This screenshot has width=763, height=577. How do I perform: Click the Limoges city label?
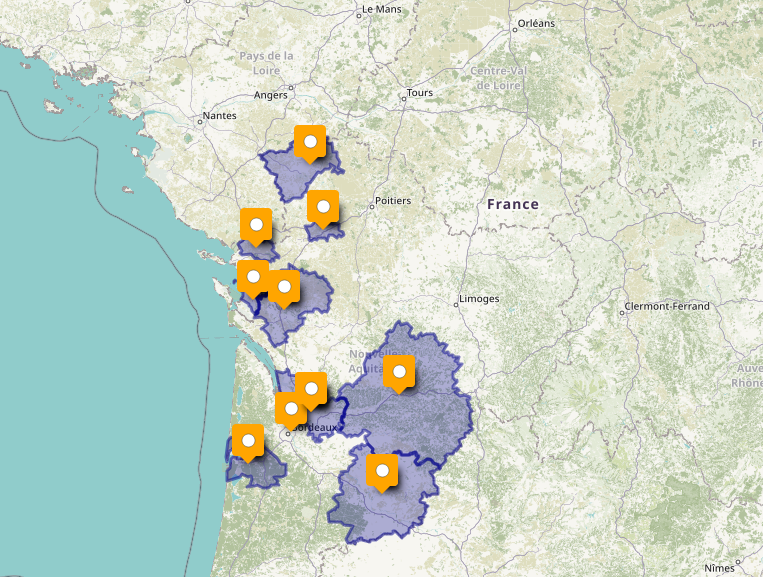pos(479,299)
